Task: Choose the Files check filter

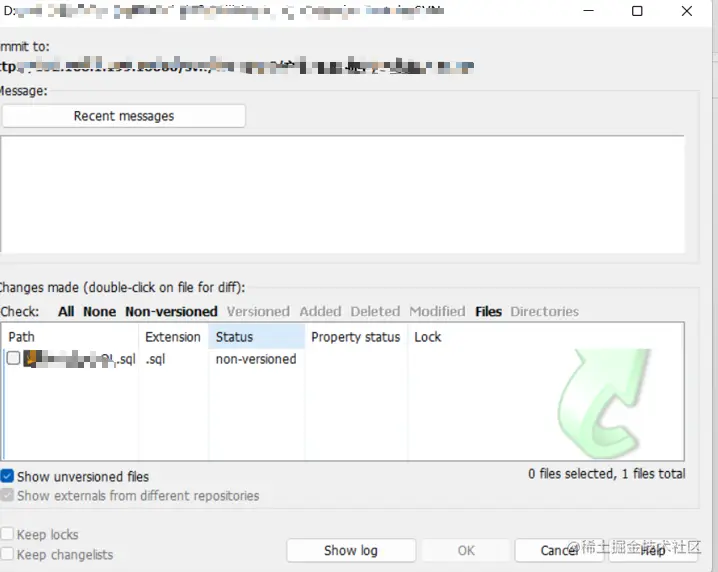Action: (488, 311)
